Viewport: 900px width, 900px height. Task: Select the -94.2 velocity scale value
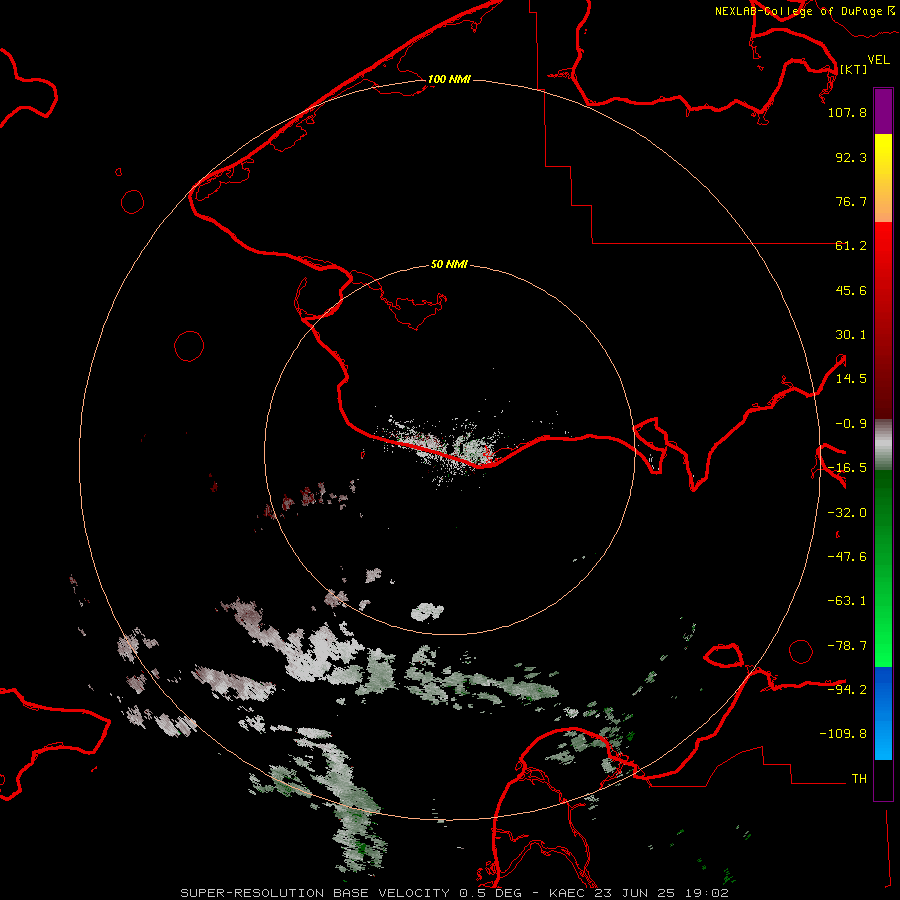tap(847, 689)
